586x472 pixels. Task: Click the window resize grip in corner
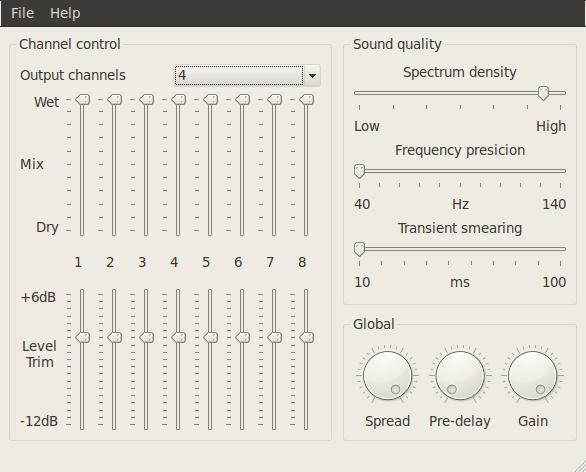click(x=579, y=466)
